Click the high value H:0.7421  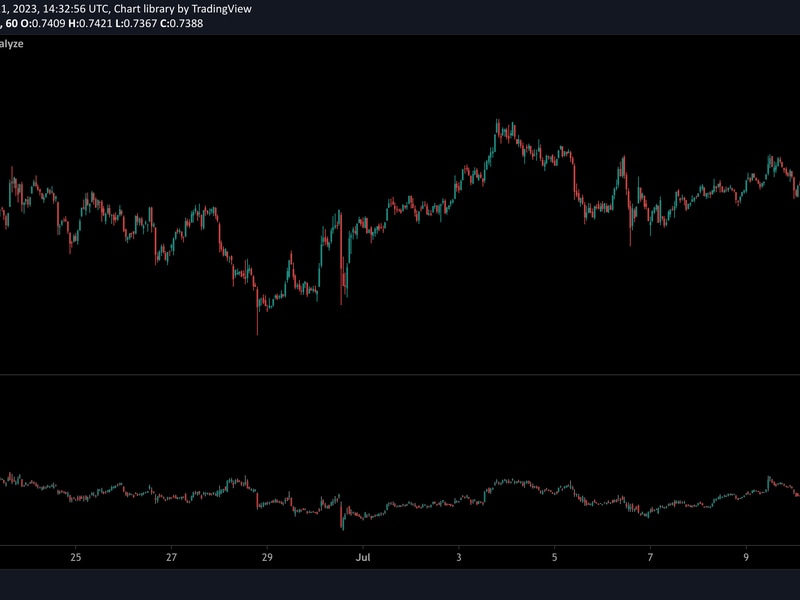click(x=90, y=23)
